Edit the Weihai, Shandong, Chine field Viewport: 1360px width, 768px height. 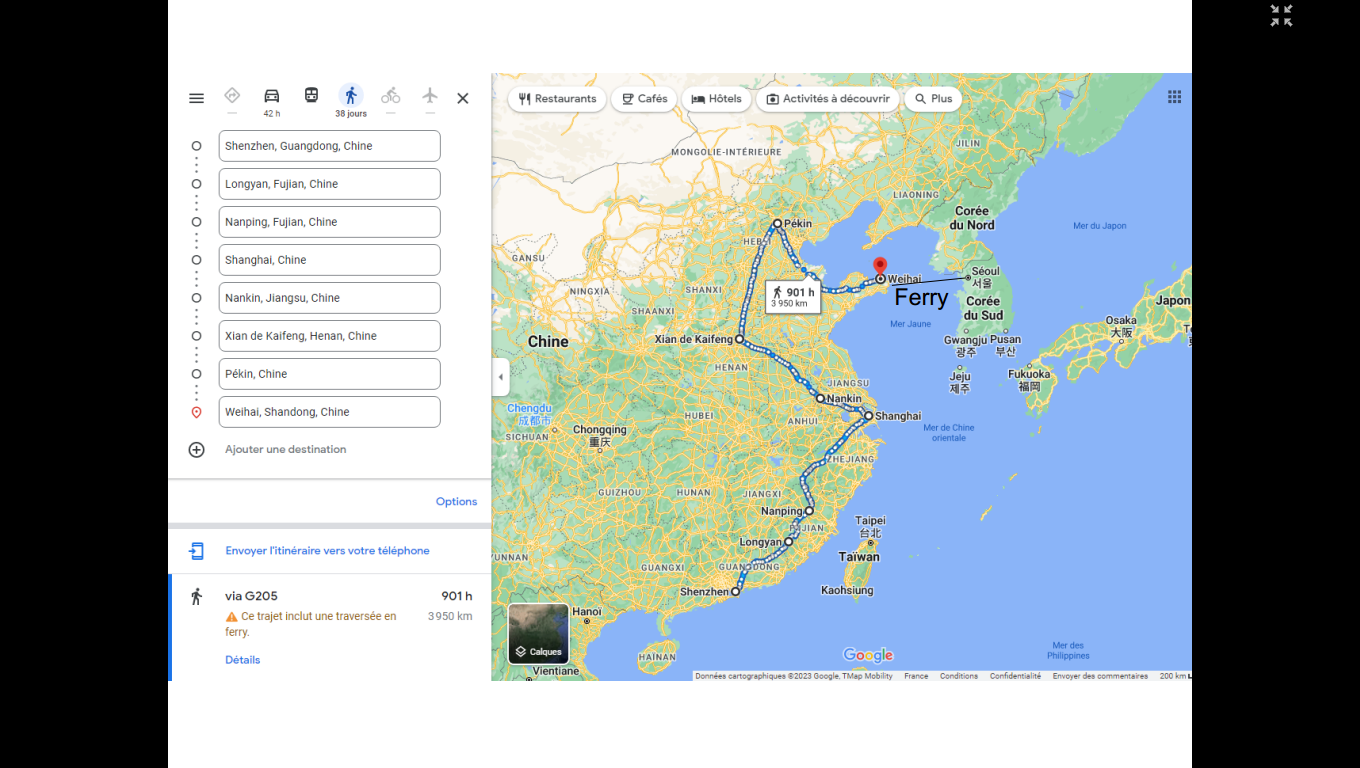pos(329,412)
